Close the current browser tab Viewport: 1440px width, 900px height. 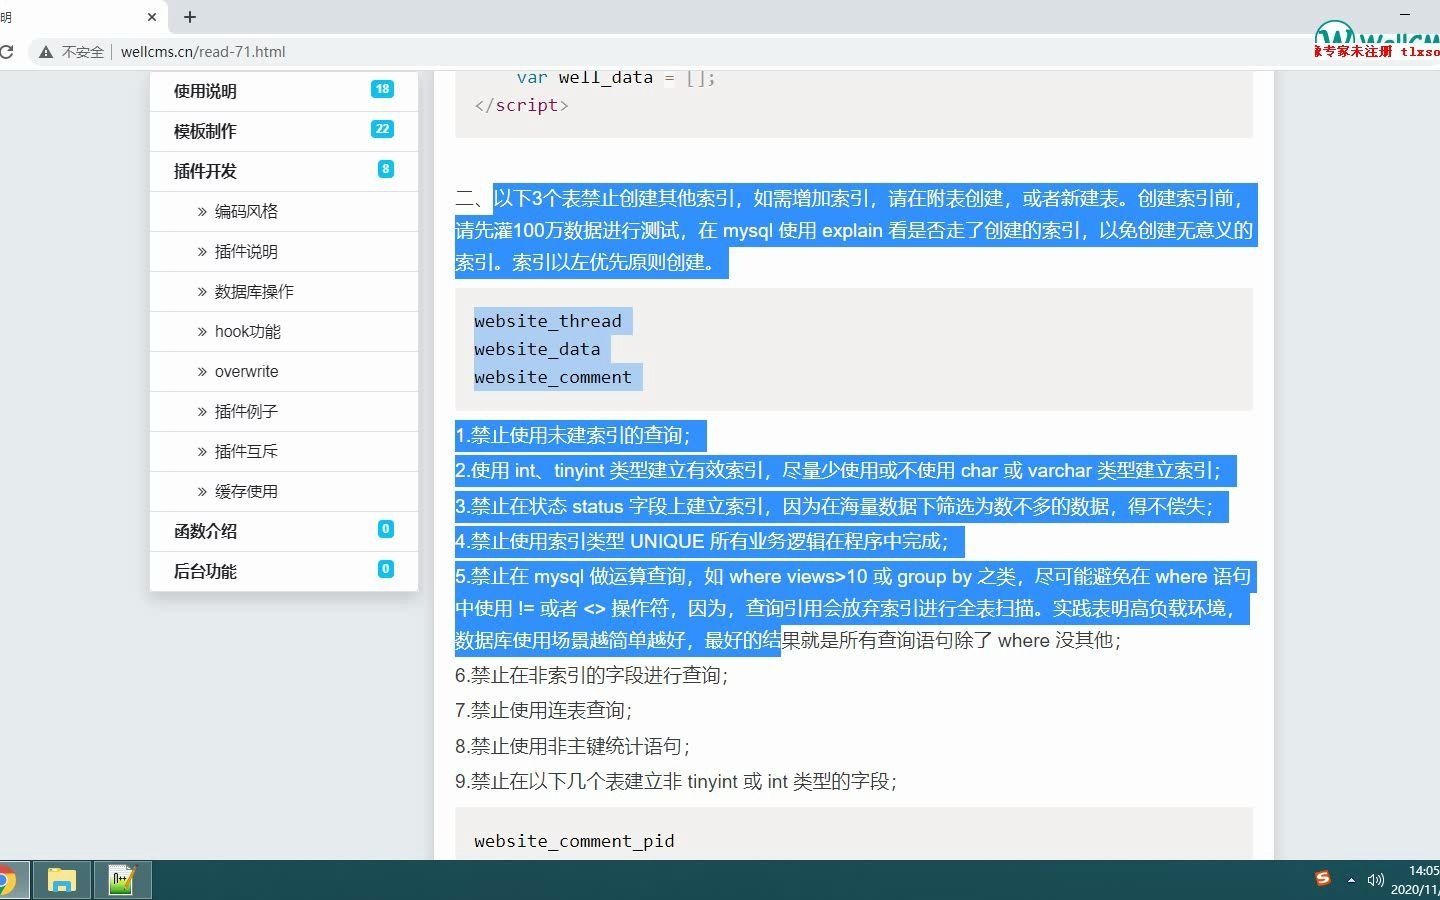(x=152, y=17)
